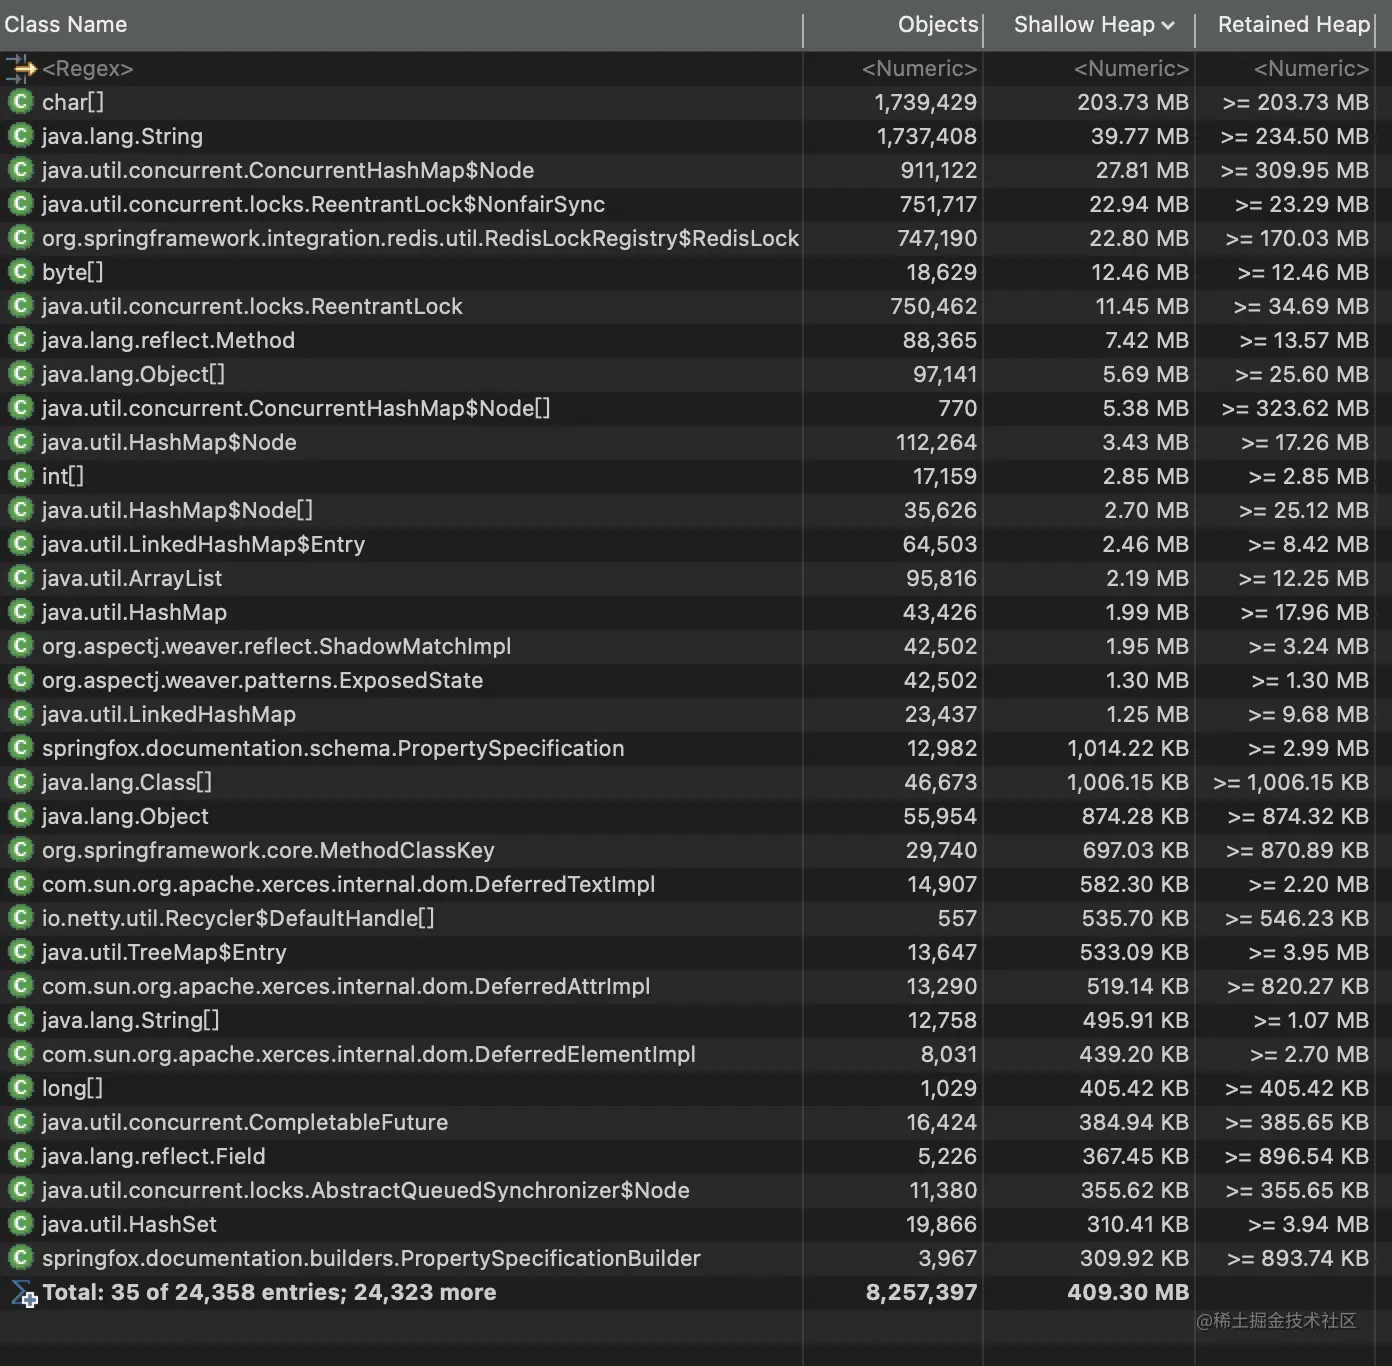The width and height of the screenshot is (1392, 1366).
Task: Click the icon beside java.lang.reflect.Method
Action: coord(20,340)
